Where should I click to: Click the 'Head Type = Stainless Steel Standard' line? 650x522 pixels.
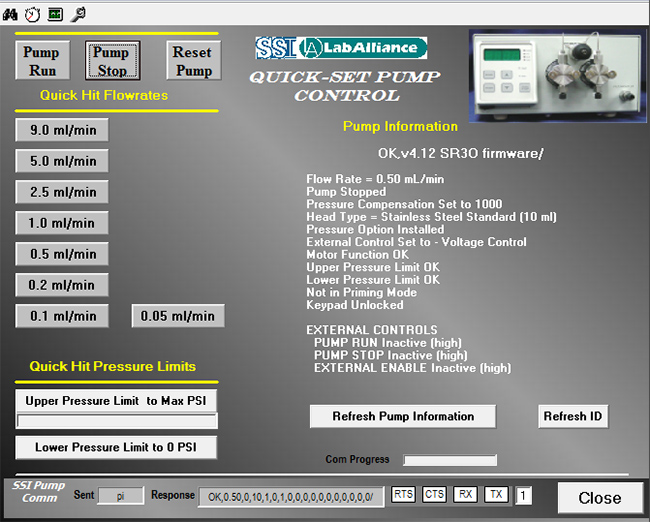tap(431, 217)
